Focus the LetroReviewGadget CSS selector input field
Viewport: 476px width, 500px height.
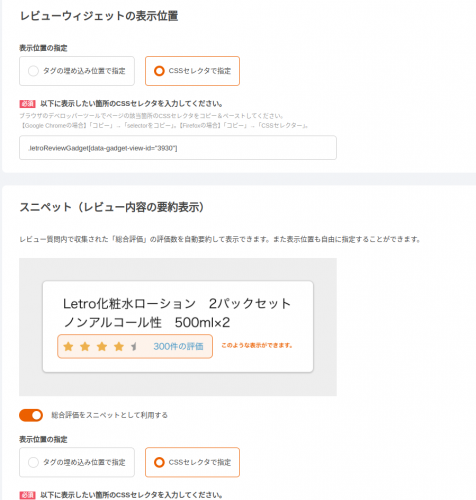pos(178,148)
